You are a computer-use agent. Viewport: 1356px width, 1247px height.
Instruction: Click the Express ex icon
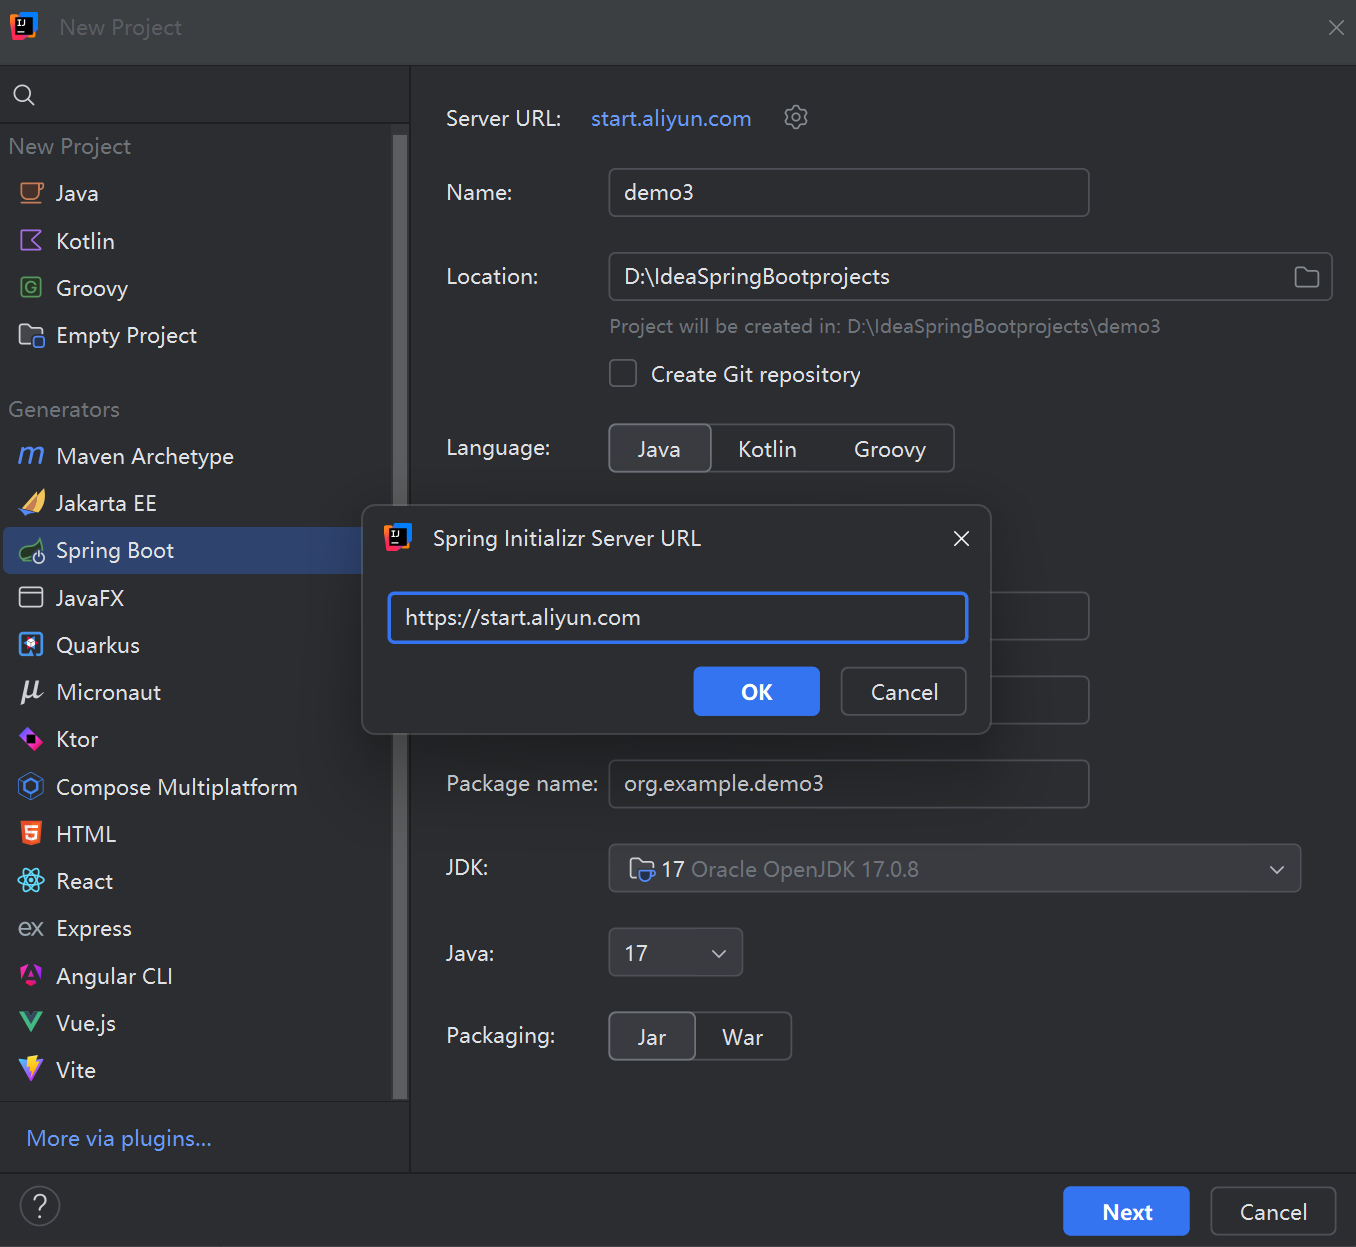(32, 929)
